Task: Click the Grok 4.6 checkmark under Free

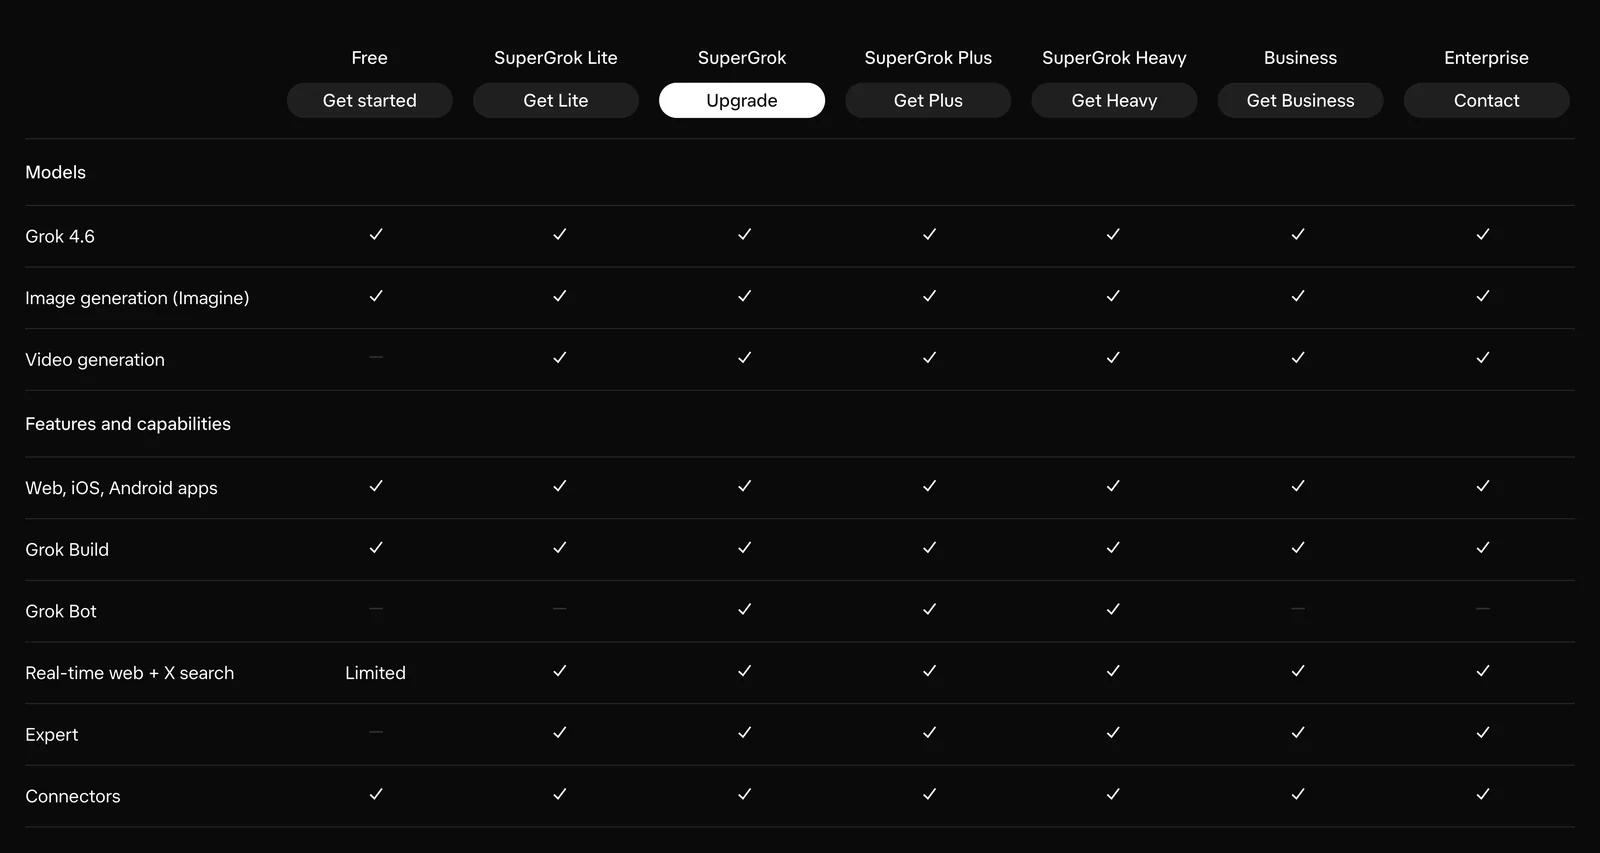Action: (x=376, y=234)
